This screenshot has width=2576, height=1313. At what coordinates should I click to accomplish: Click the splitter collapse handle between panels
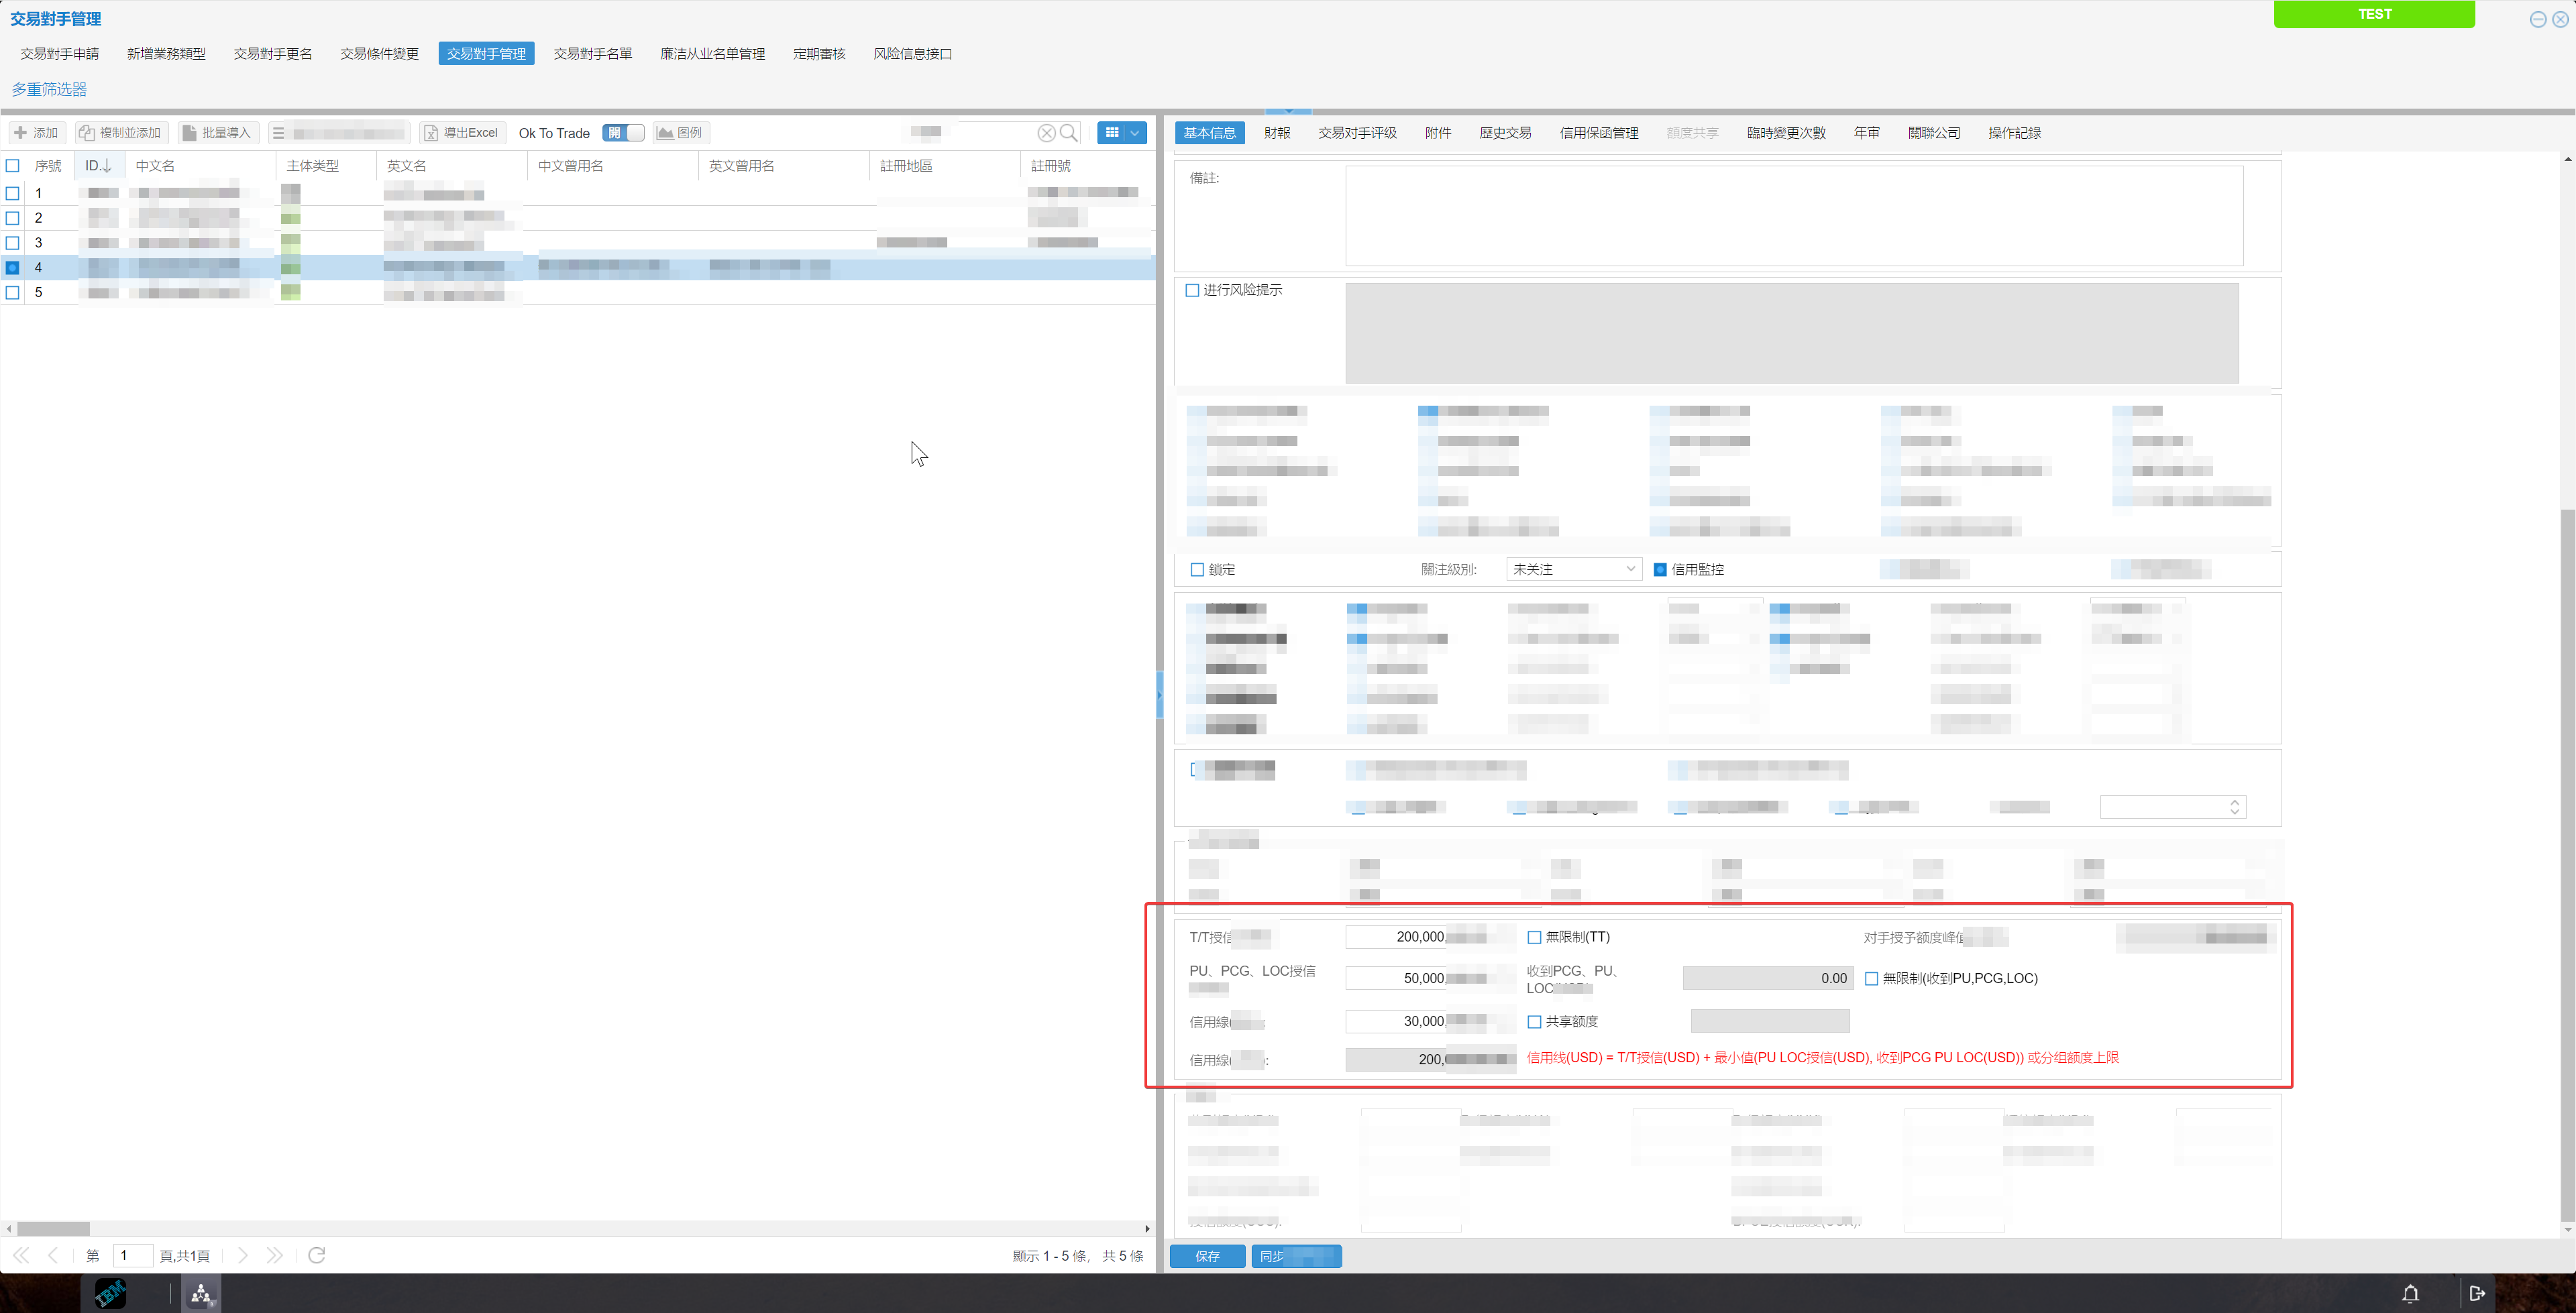point(1159,694)
